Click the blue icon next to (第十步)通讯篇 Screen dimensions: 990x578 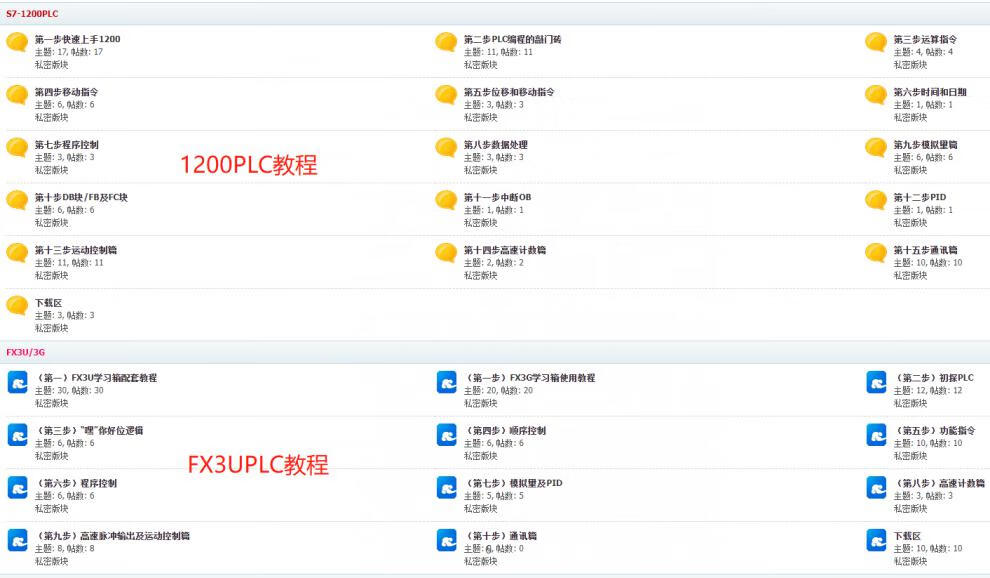[447, 540]
